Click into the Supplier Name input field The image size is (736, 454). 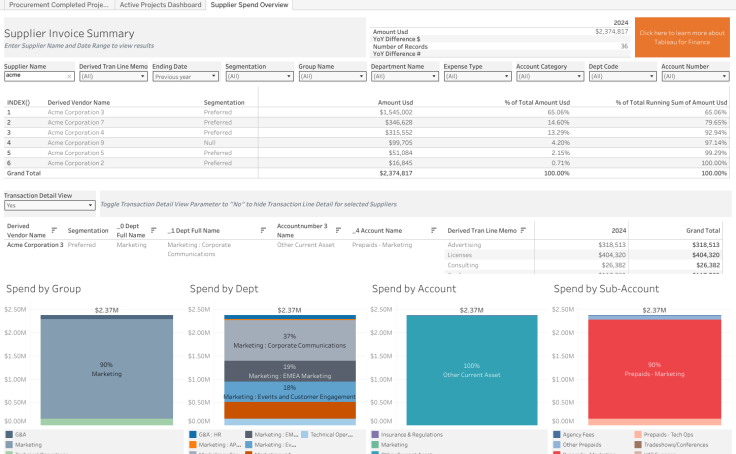click(35, 76)
